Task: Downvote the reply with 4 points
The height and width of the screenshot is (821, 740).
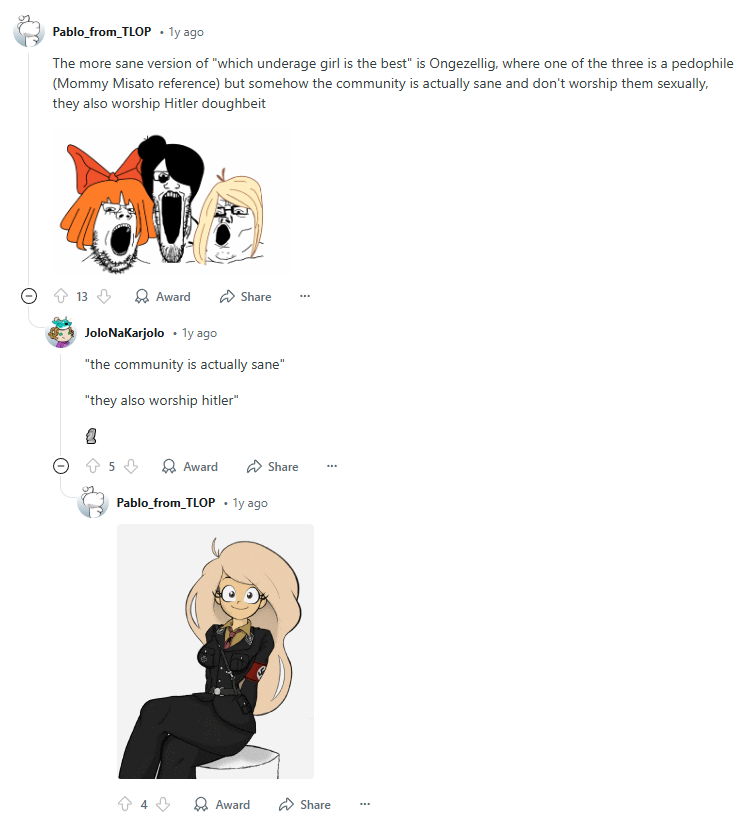Action: [x=163, y=804]
